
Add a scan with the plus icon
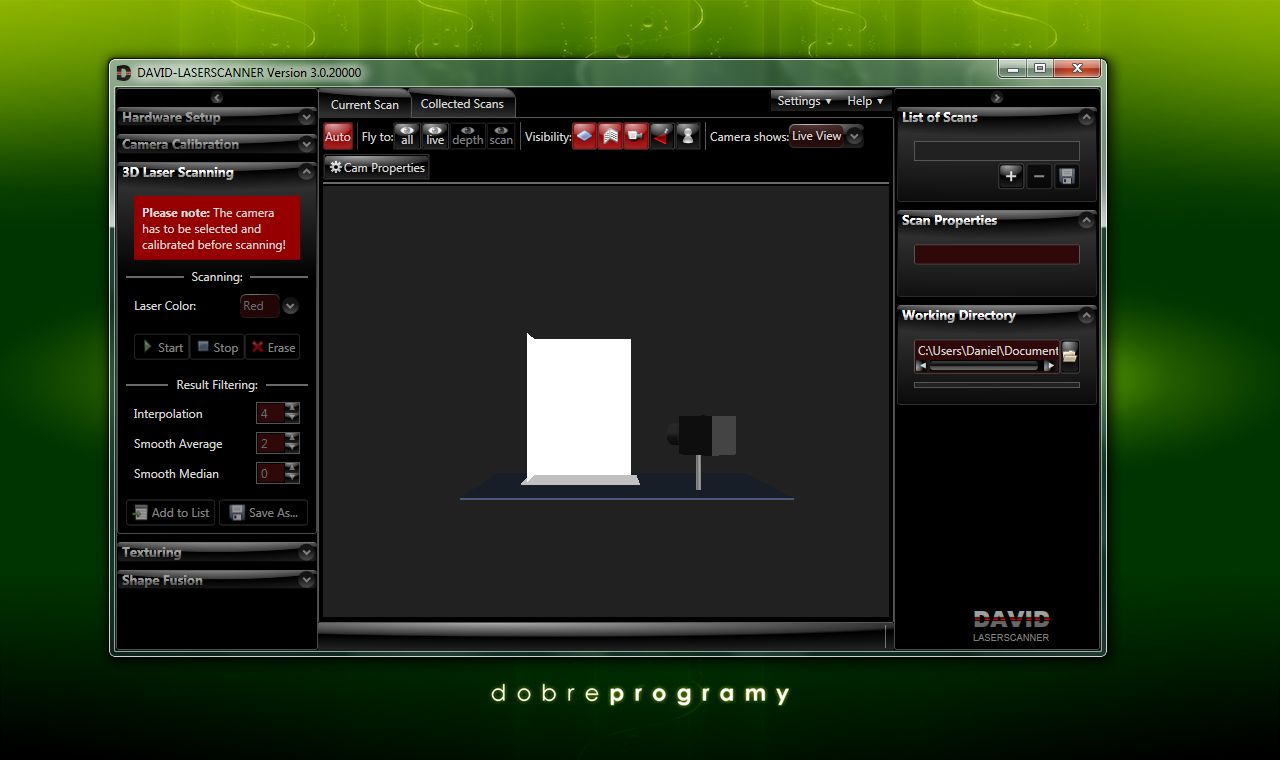tap(1011, 176)
